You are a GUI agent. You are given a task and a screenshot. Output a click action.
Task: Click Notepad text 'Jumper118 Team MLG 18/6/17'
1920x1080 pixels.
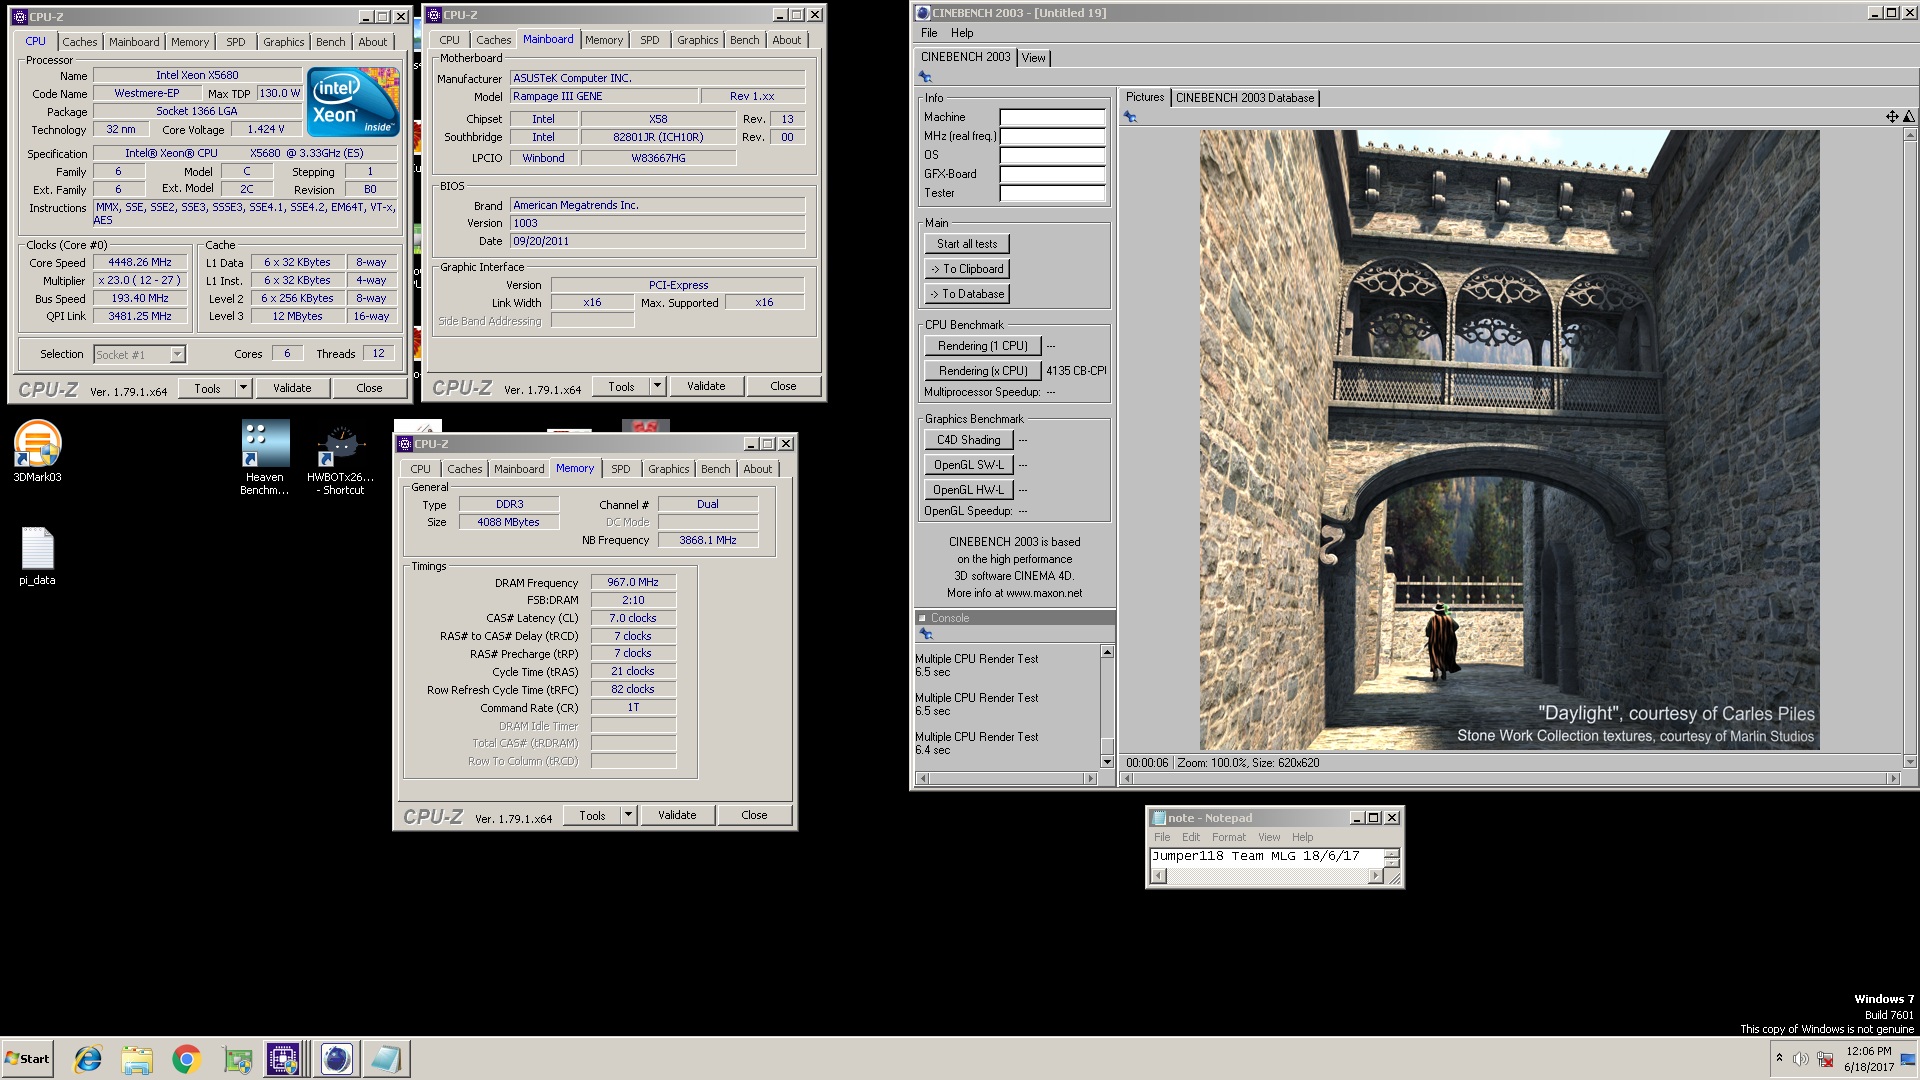(1255, 856)
